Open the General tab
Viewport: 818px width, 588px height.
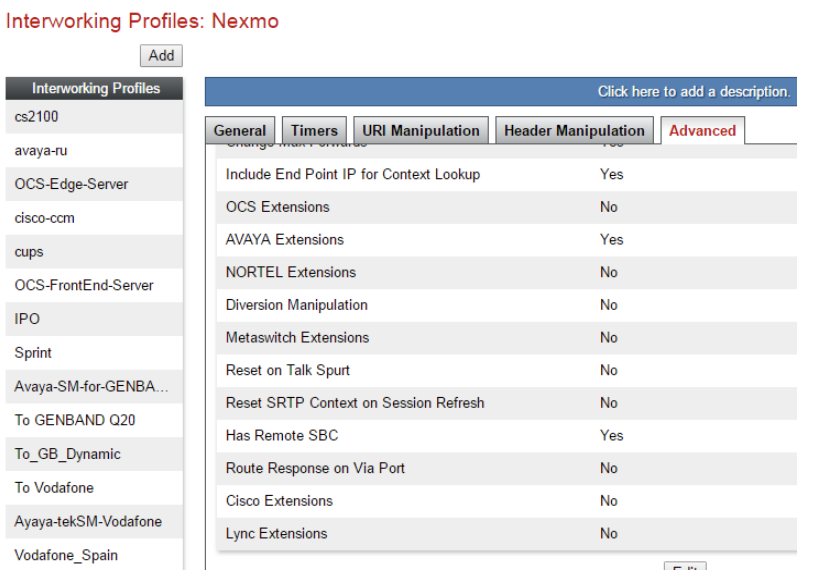[x=240, y=130]
